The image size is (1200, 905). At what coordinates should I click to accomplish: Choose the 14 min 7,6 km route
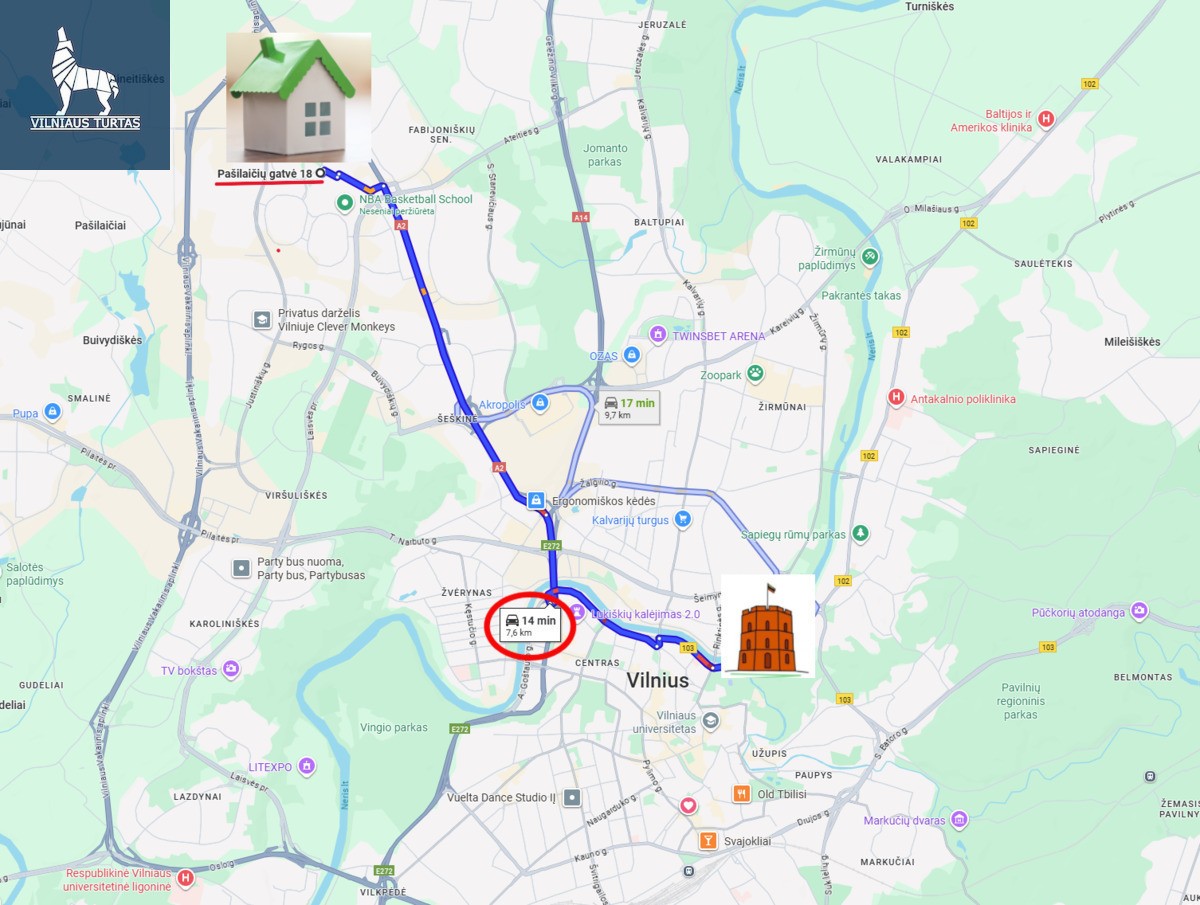531,626
